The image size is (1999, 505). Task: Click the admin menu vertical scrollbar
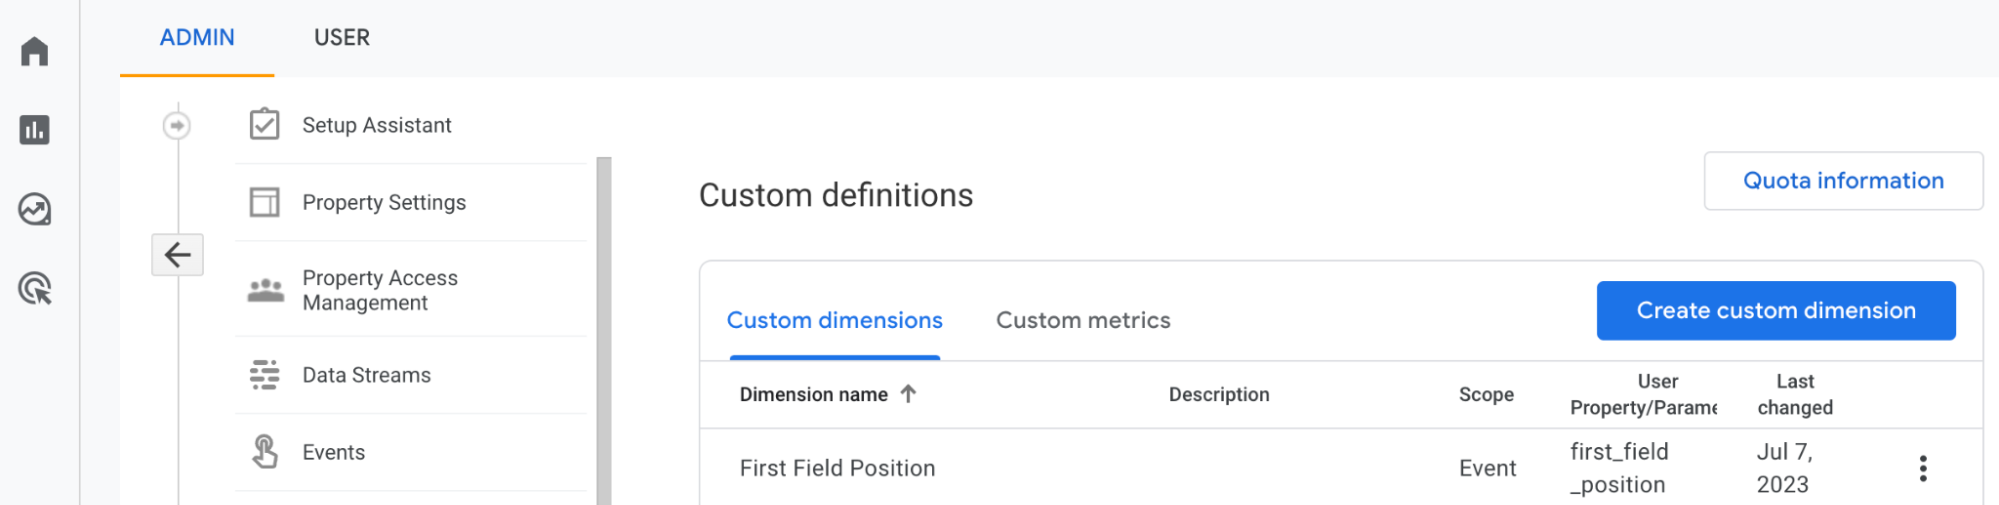(603, 330)
